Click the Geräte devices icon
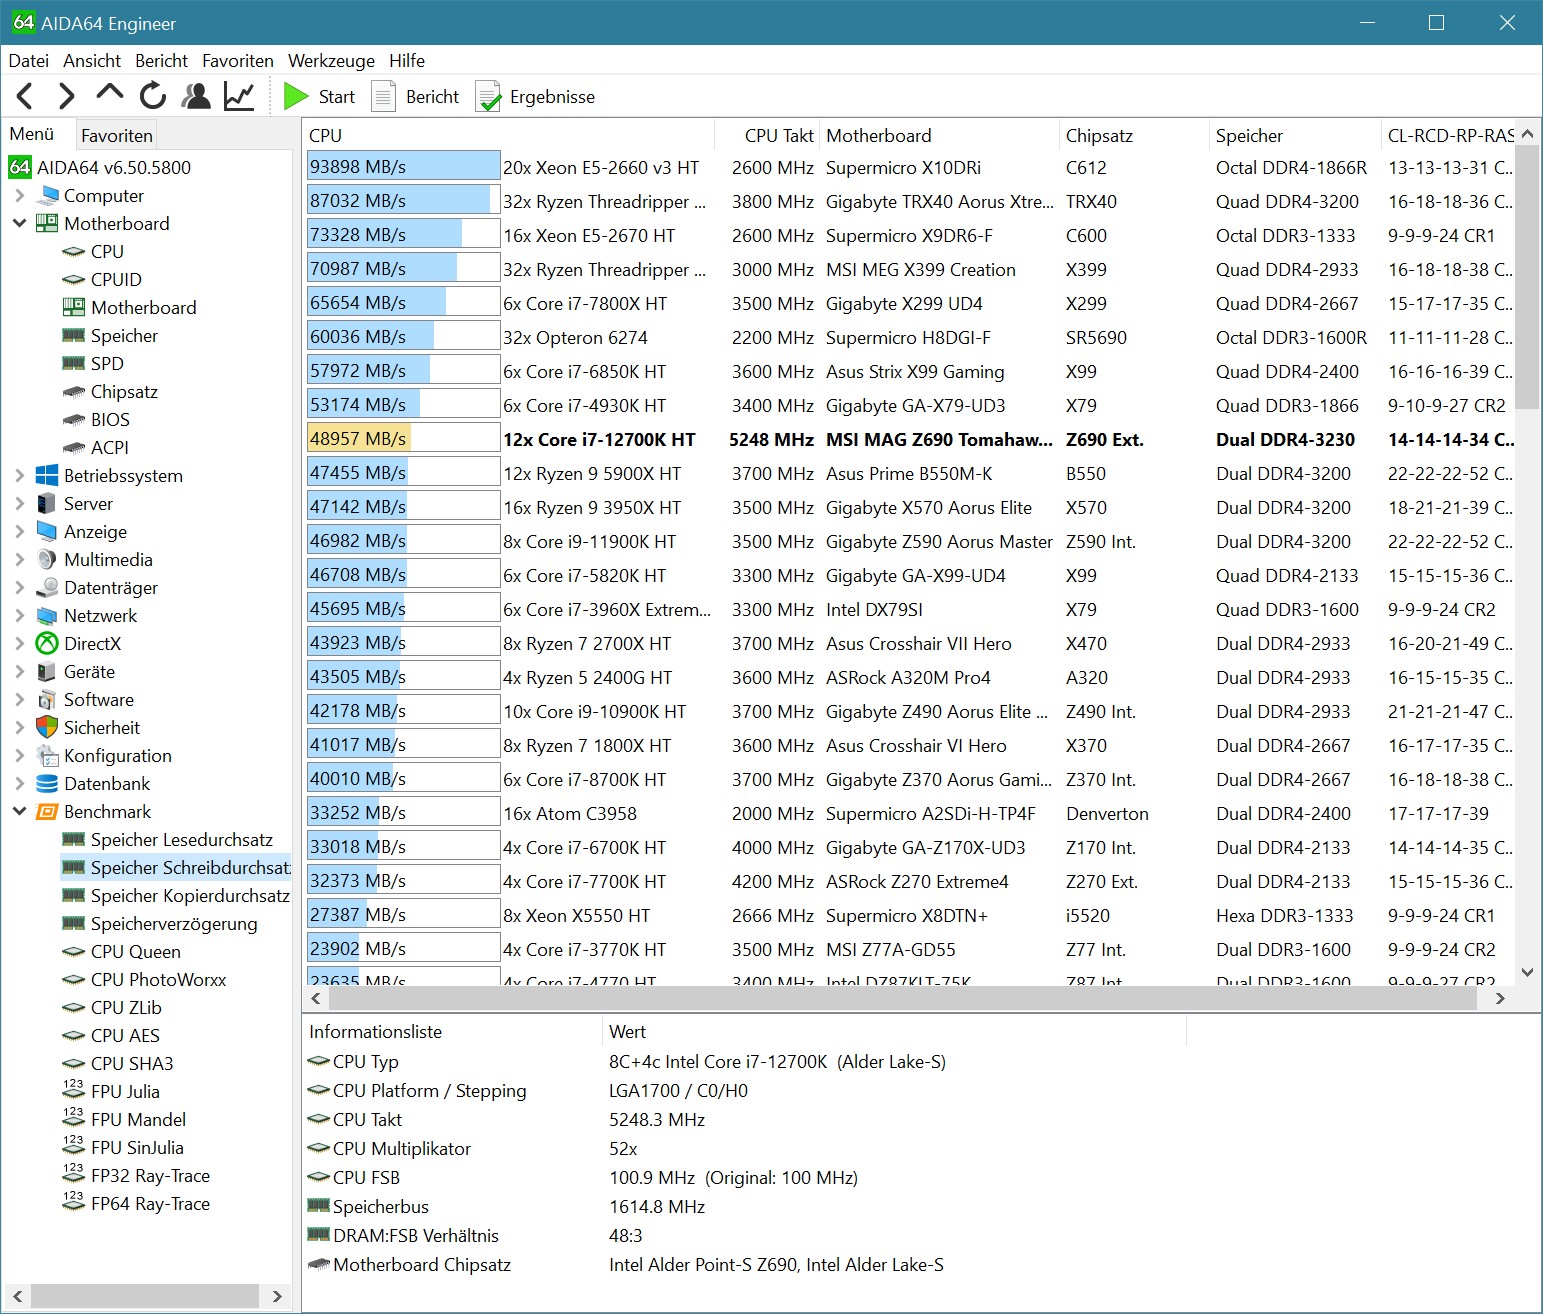 pos(47,671)
